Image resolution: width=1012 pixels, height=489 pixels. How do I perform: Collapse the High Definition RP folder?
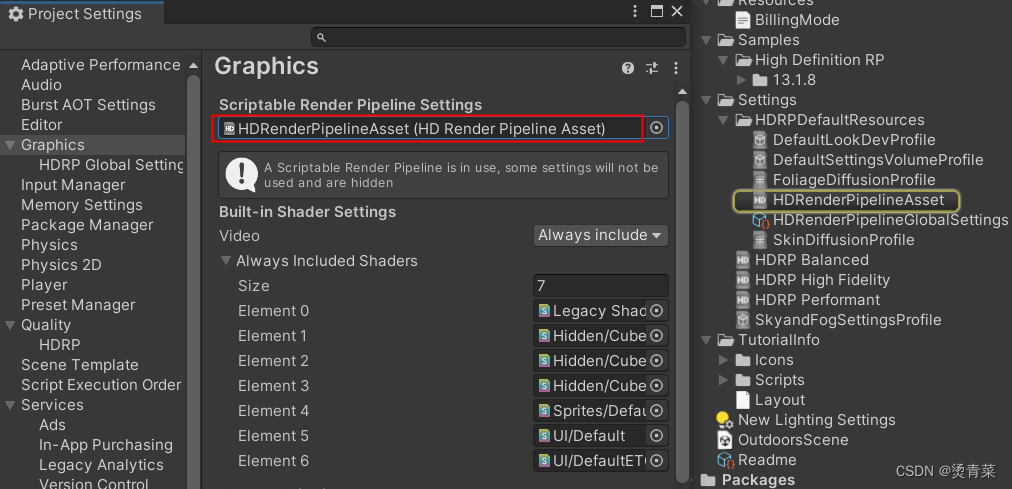coord(724,60)
